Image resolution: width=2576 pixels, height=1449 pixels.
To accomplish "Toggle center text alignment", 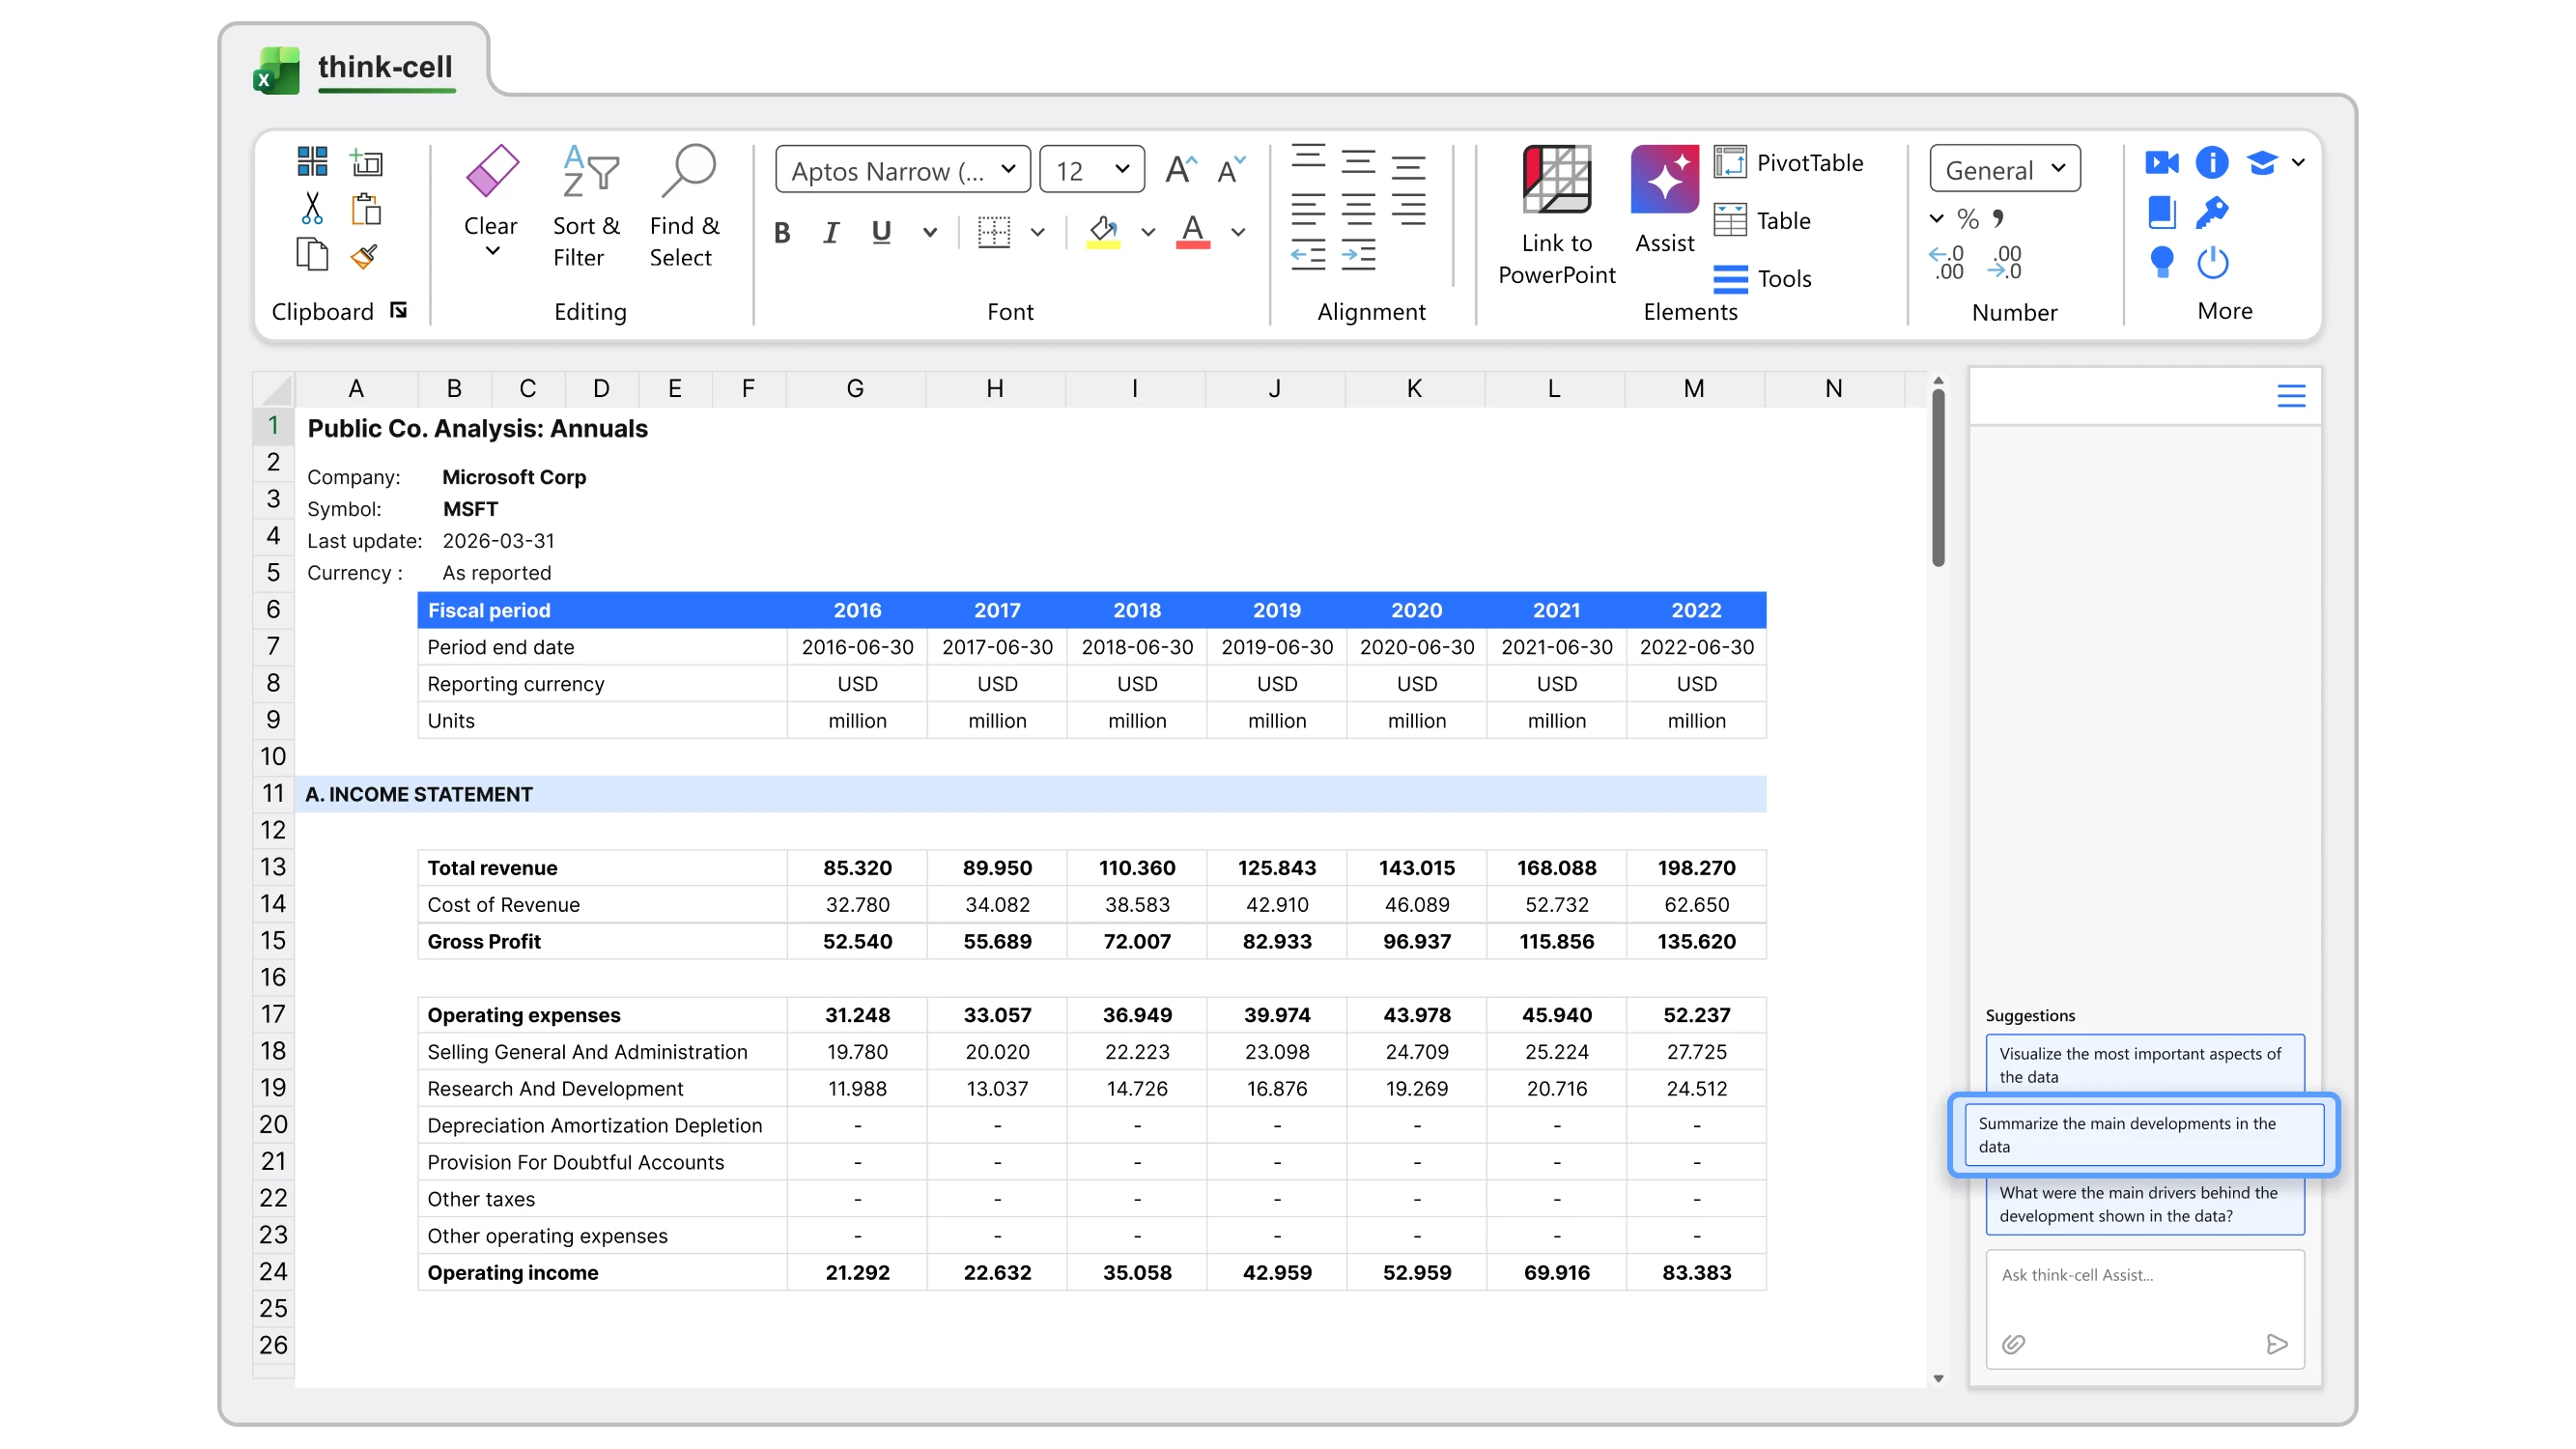I will click(x=1358, y=209).
